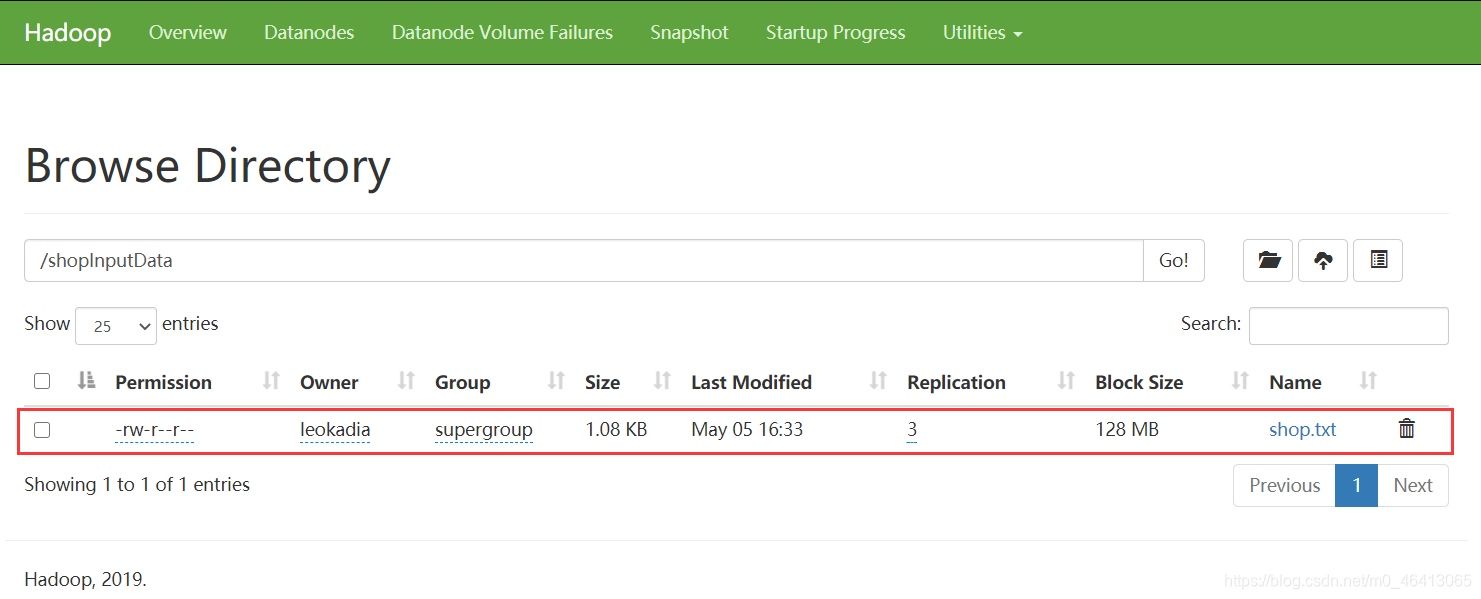Sort by Name column arrows icon
Image resolution: width=1481 pixels, height=599 pixels.
(x=1369, y=381)
